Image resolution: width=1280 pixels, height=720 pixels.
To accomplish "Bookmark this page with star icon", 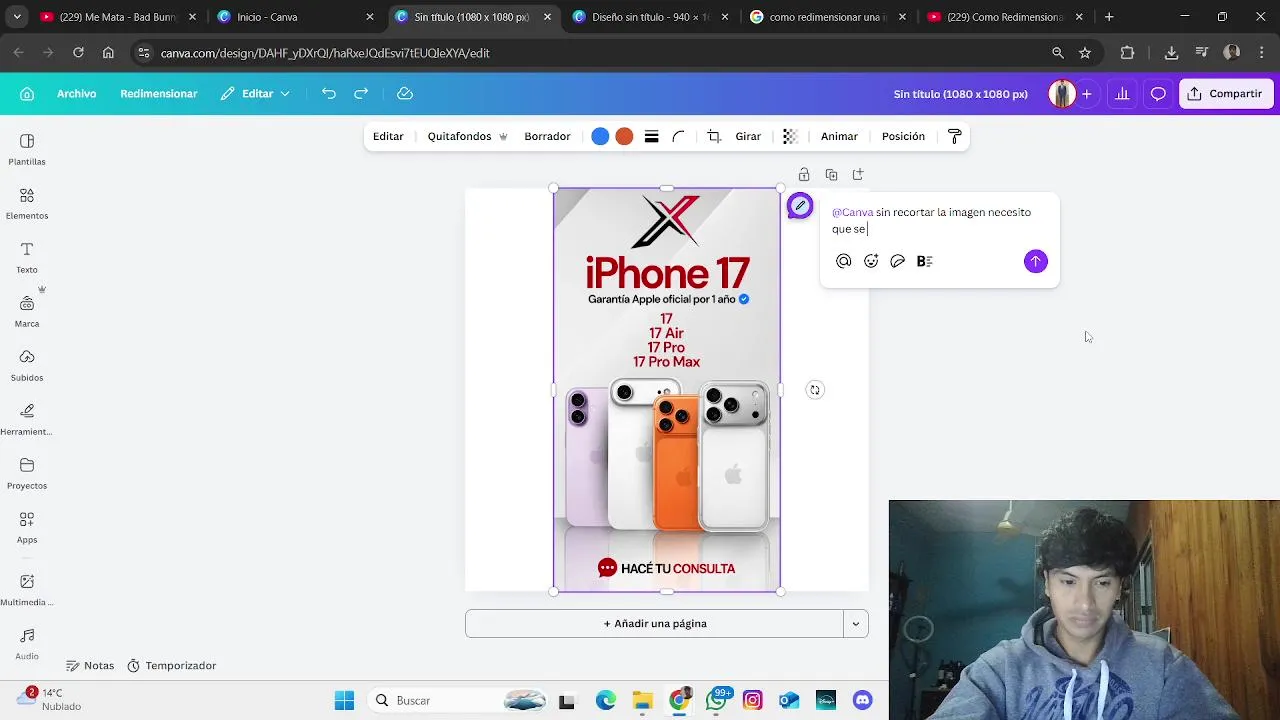I will click(1085, 53).
